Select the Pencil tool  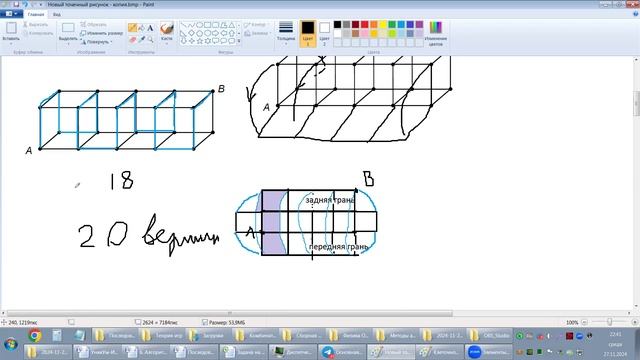pyautogui.click(x=132, y=28)
